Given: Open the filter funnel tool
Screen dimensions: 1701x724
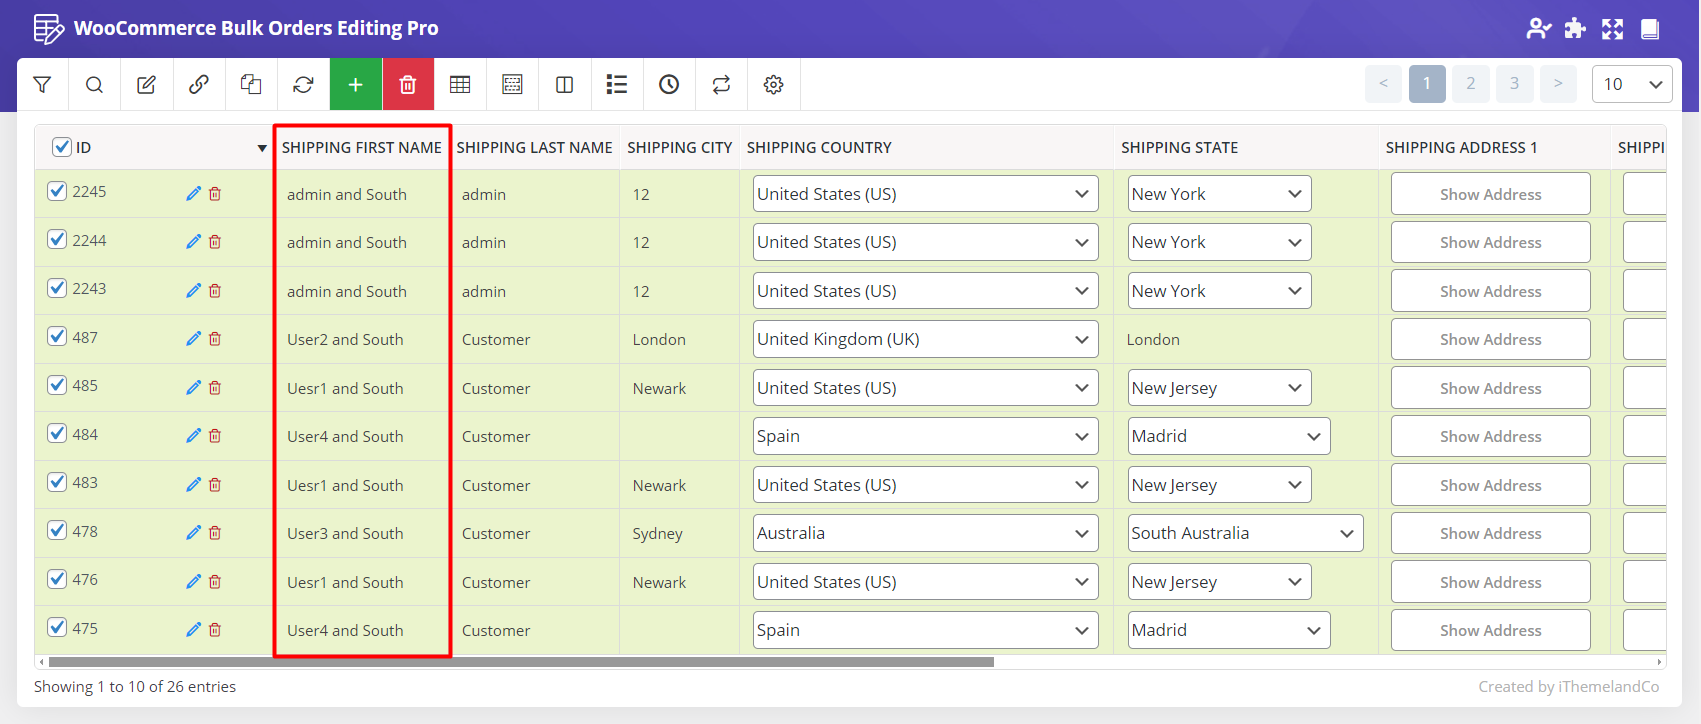Looking at the screenshot, I should point(42,85).
